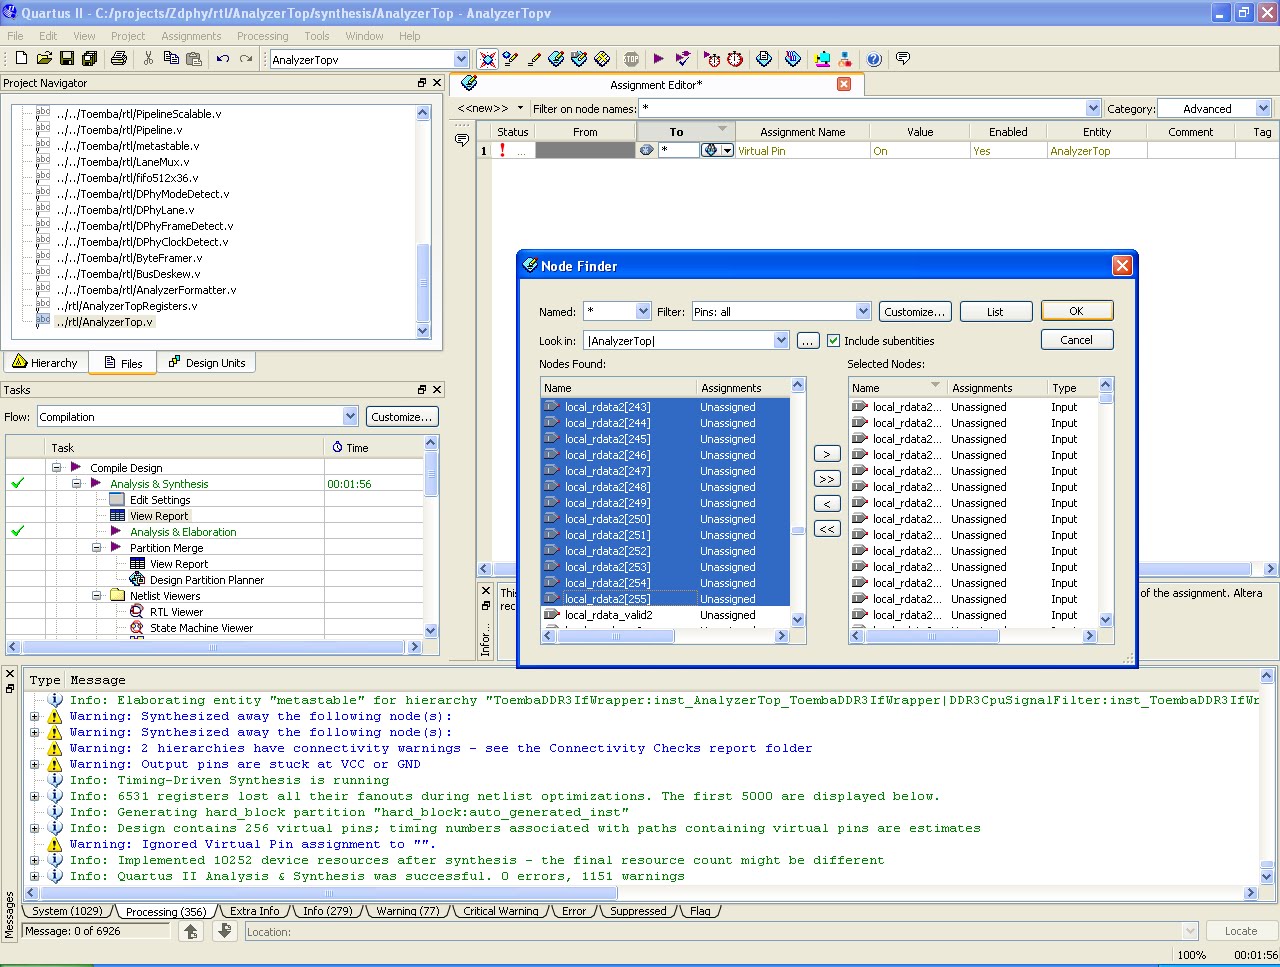Open the Flow Compilation dropdown
Screen dimensions: 1280x967
click(x=350, y=417)
